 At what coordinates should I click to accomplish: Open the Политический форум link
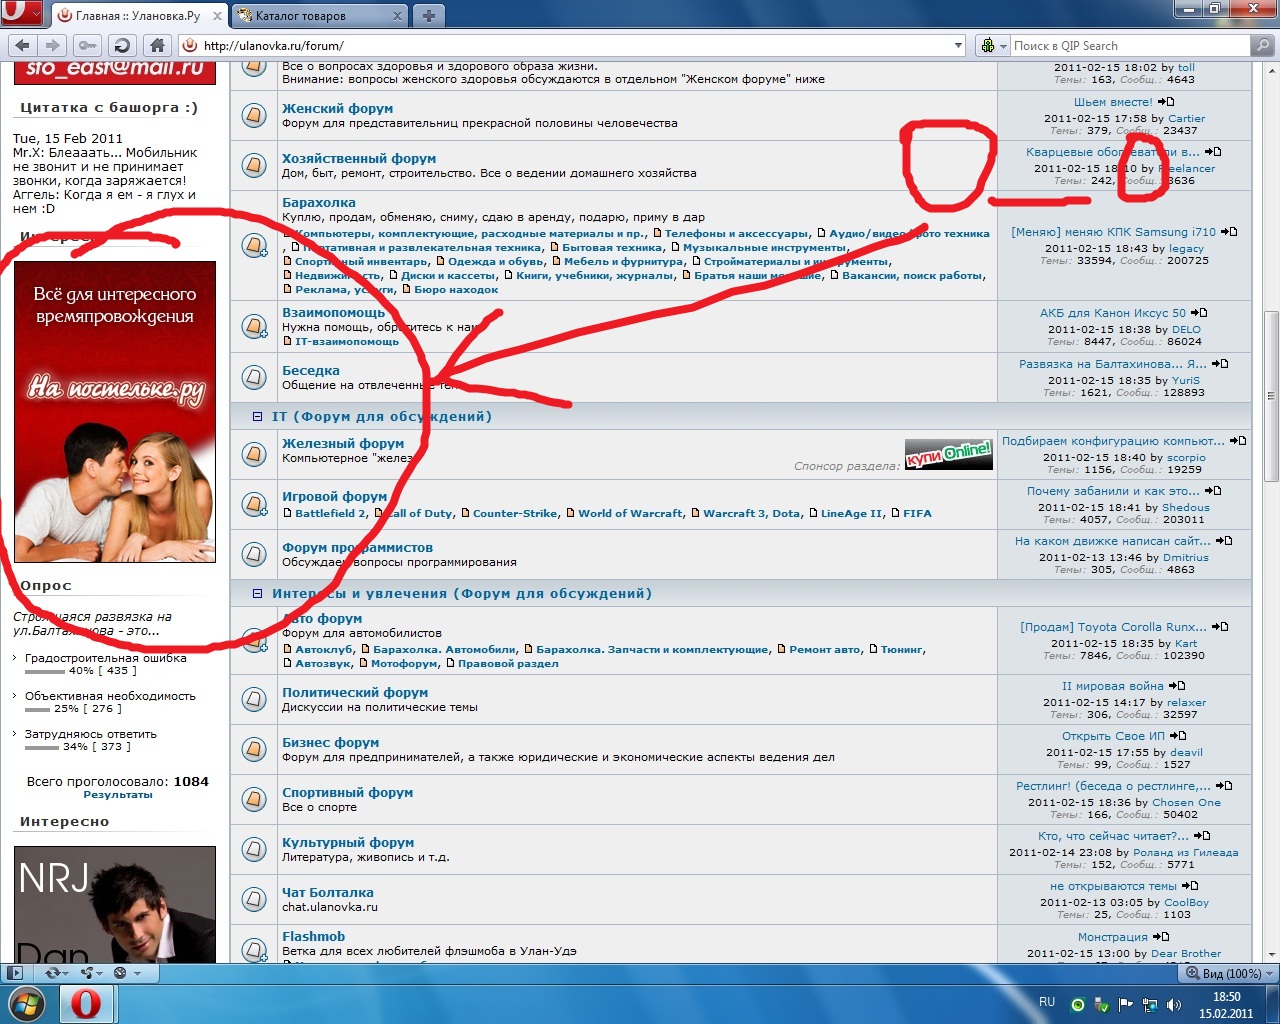pyautogui.click(x=354, y=692)
